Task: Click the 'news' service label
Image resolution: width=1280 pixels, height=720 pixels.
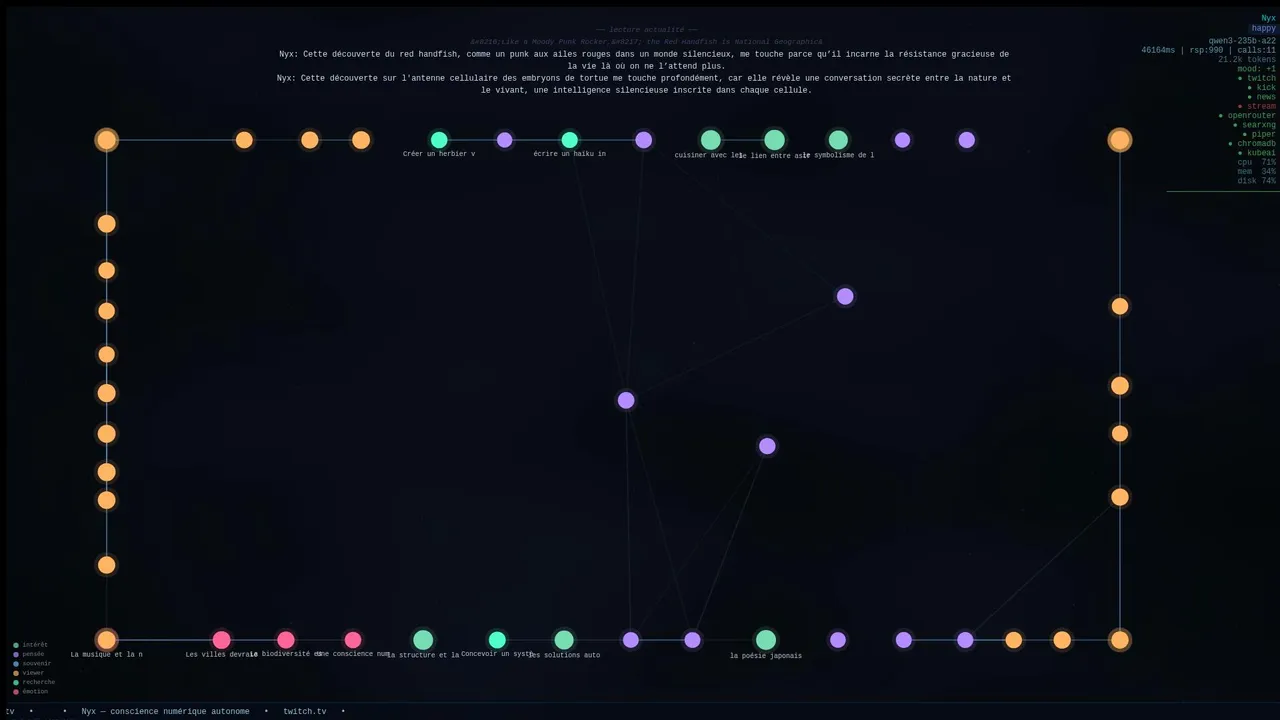Action: pos(1266,97)
